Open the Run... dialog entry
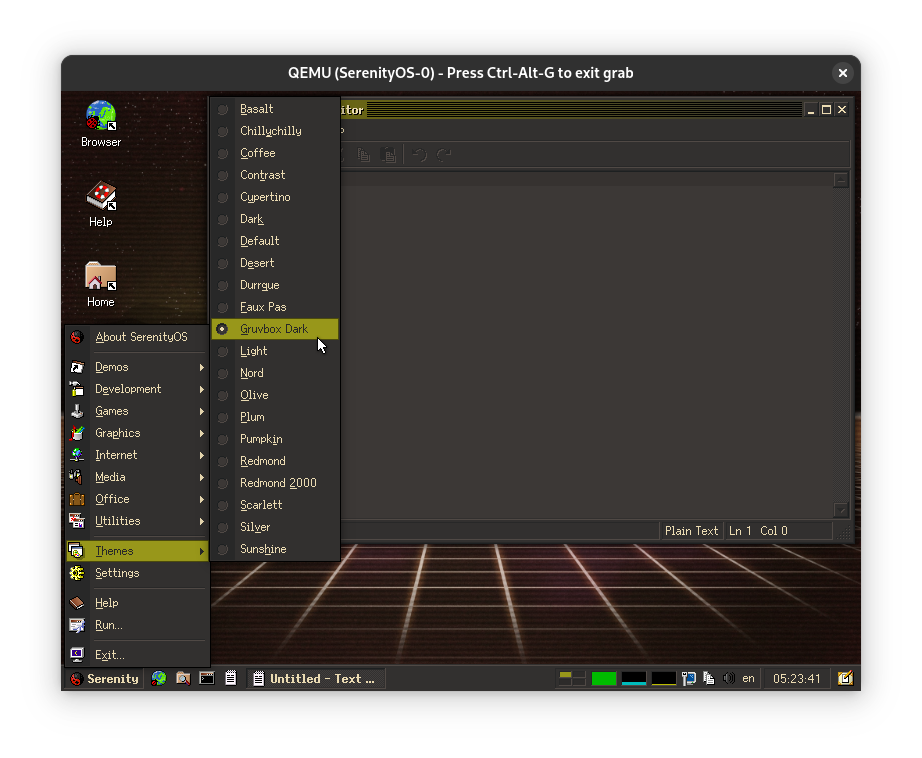The height and width of the screenshot is (758, 922). 137,625
